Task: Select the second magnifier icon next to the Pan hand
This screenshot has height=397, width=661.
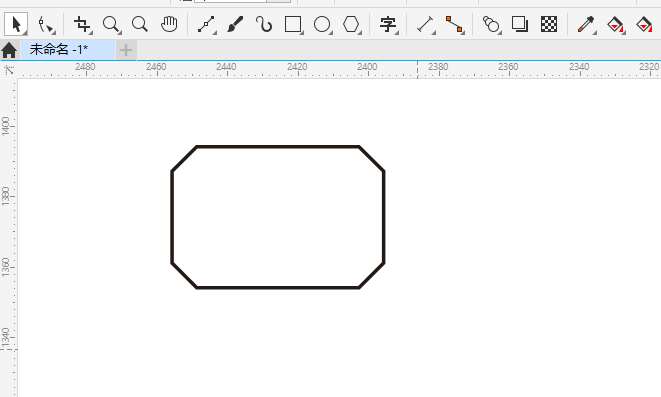Action: click(x=140, y=24)
